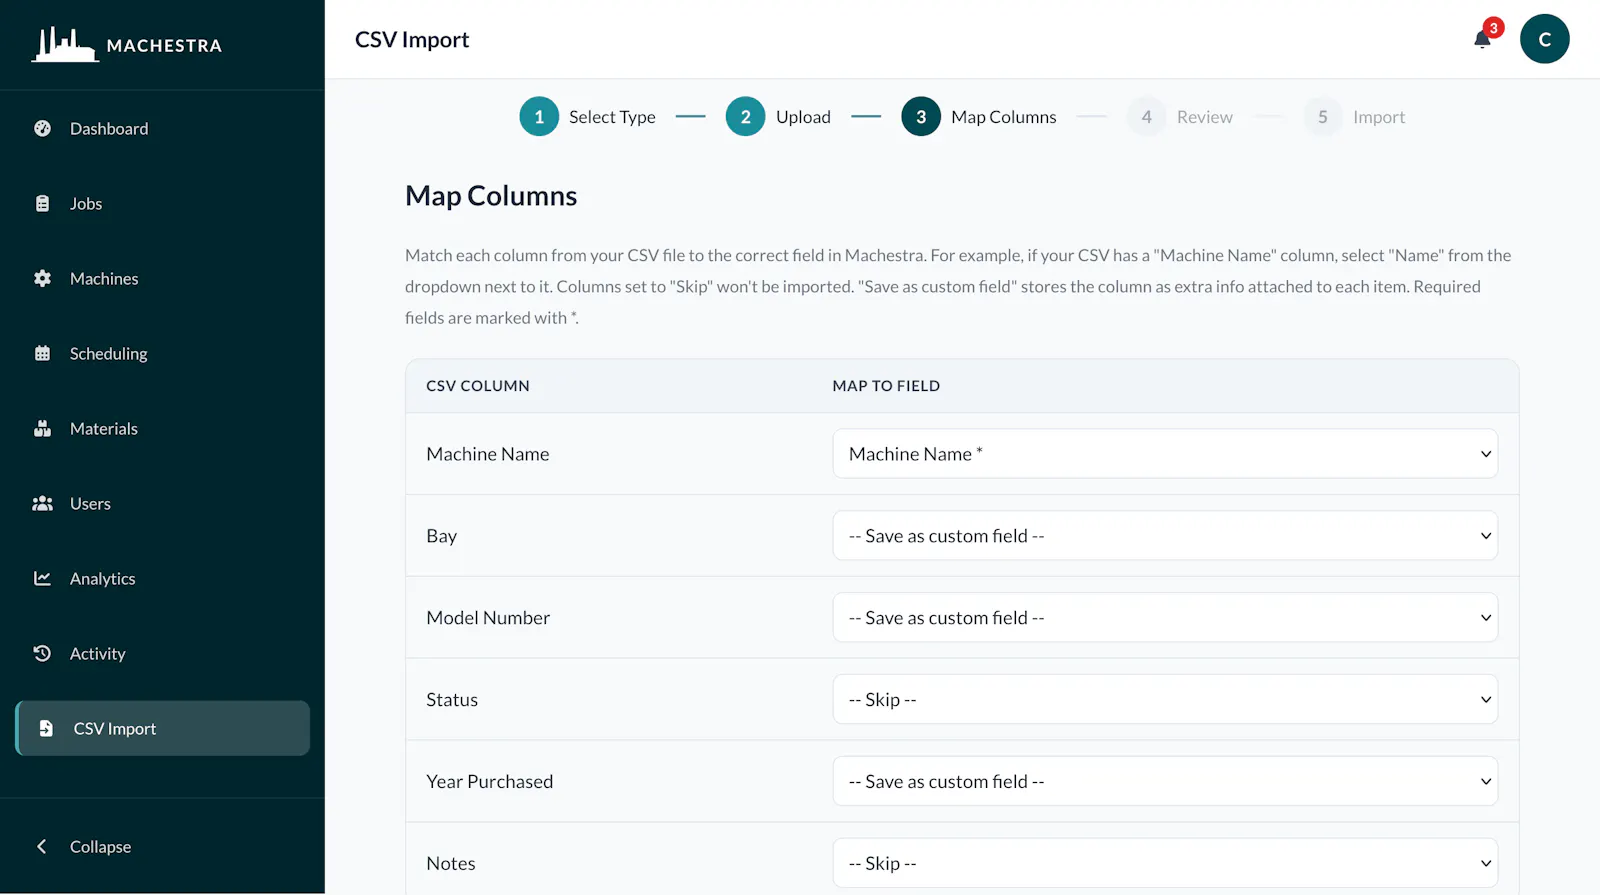
Task: Click the Activity history icon
Action: [42, 653]
